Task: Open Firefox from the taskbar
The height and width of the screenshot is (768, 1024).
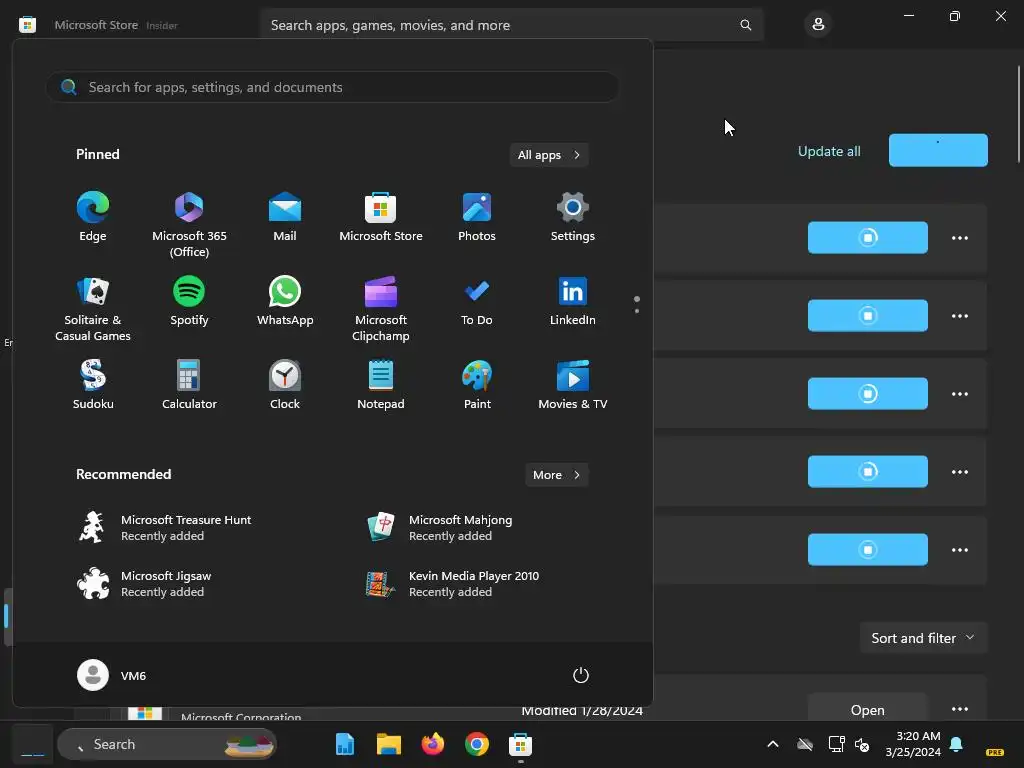Action: tap(432, 744)
